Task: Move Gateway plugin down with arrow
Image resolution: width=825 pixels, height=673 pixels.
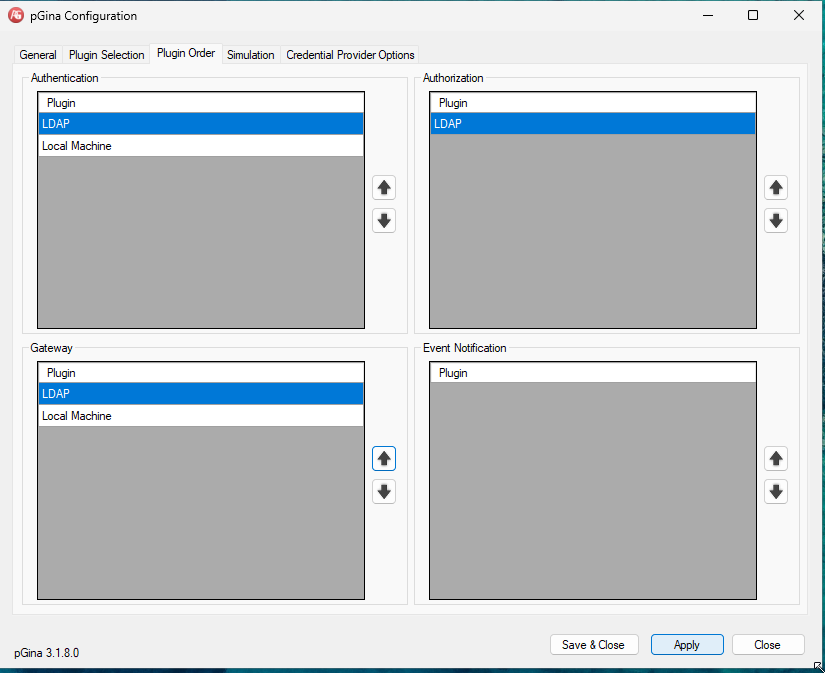Action: [384, 492]
